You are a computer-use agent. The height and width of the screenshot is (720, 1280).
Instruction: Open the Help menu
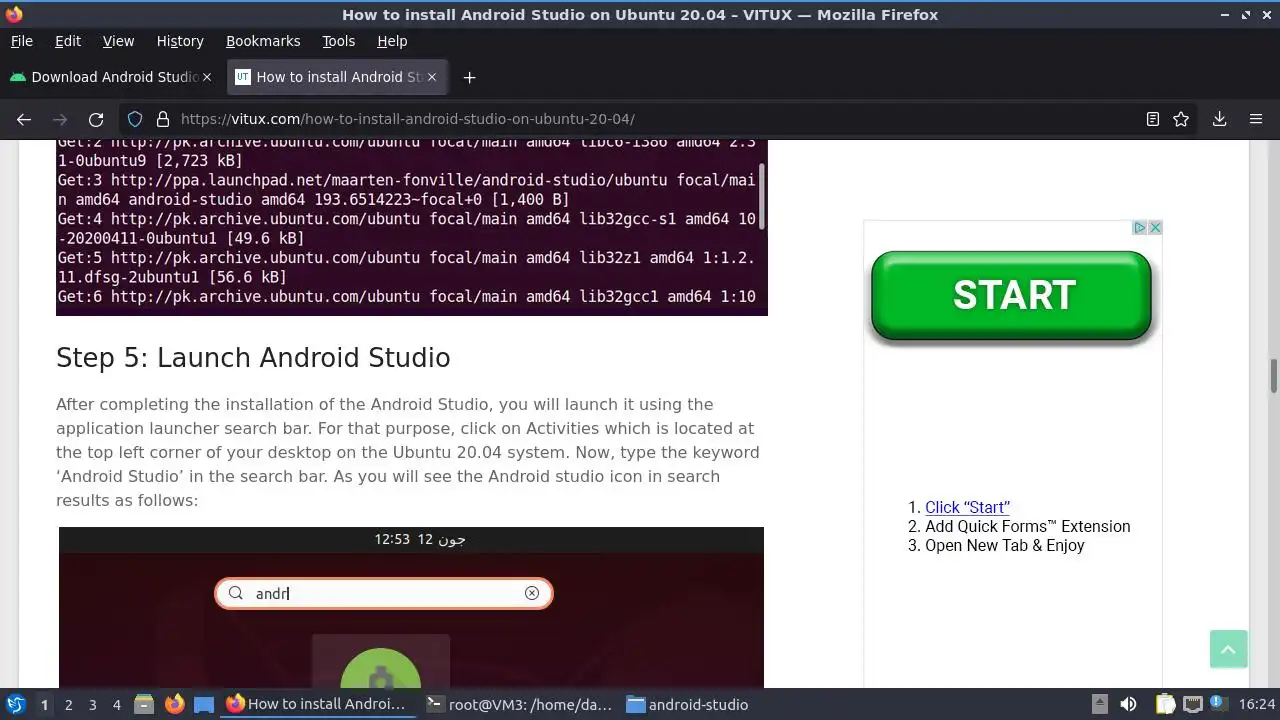(392, 41)
